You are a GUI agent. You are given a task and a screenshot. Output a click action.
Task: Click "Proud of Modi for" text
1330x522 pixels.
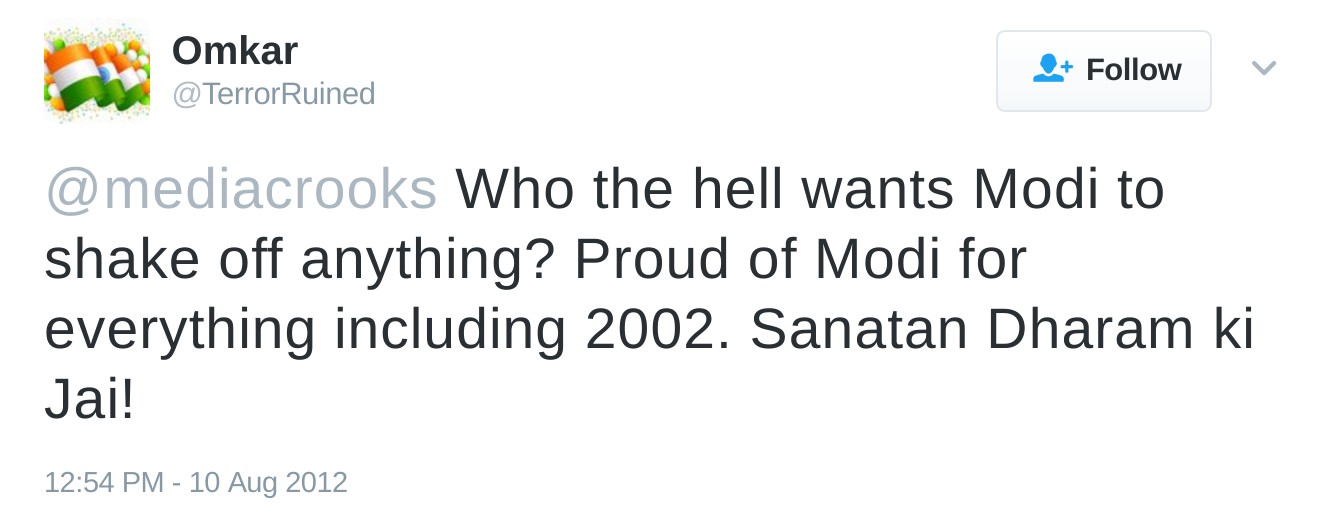click(801, 260)
